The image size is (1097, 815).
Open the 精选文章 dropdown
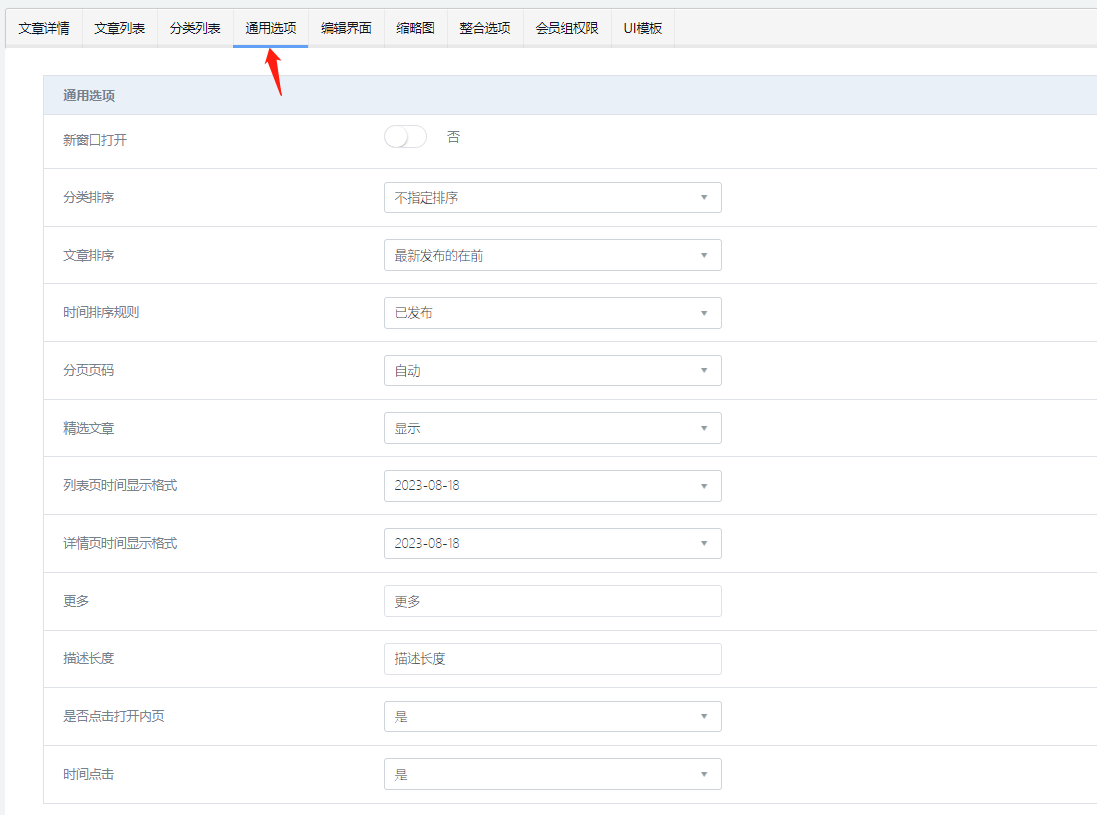[552, 428]
